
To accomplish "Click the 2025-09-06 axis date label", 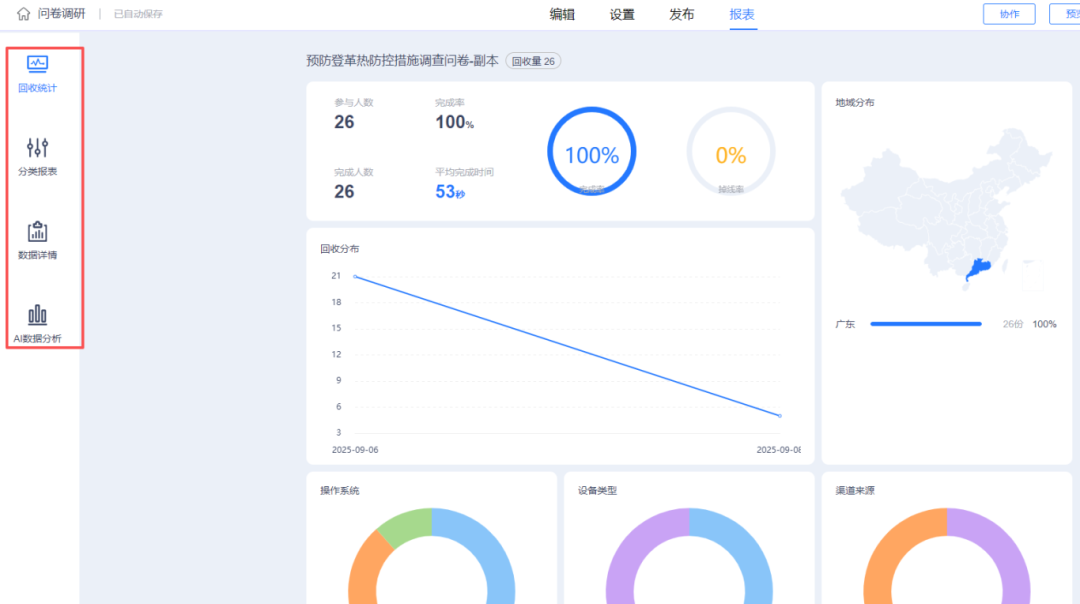I will point(355,450).
